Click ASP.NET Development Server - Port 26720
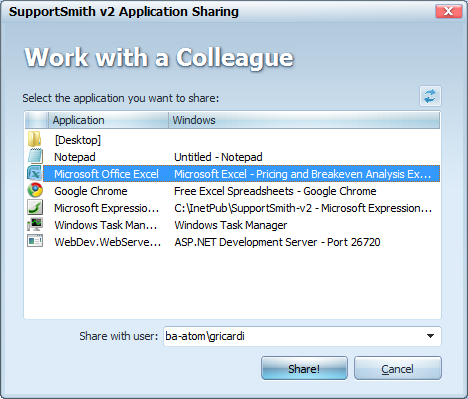 [277, 242]
